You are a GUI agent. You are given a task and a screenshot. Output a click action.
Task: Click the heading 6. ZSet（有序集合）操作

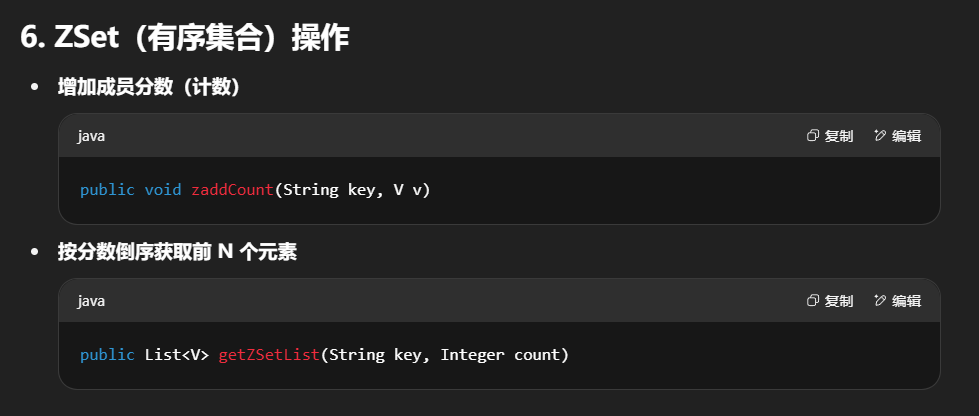click(184, 37)
